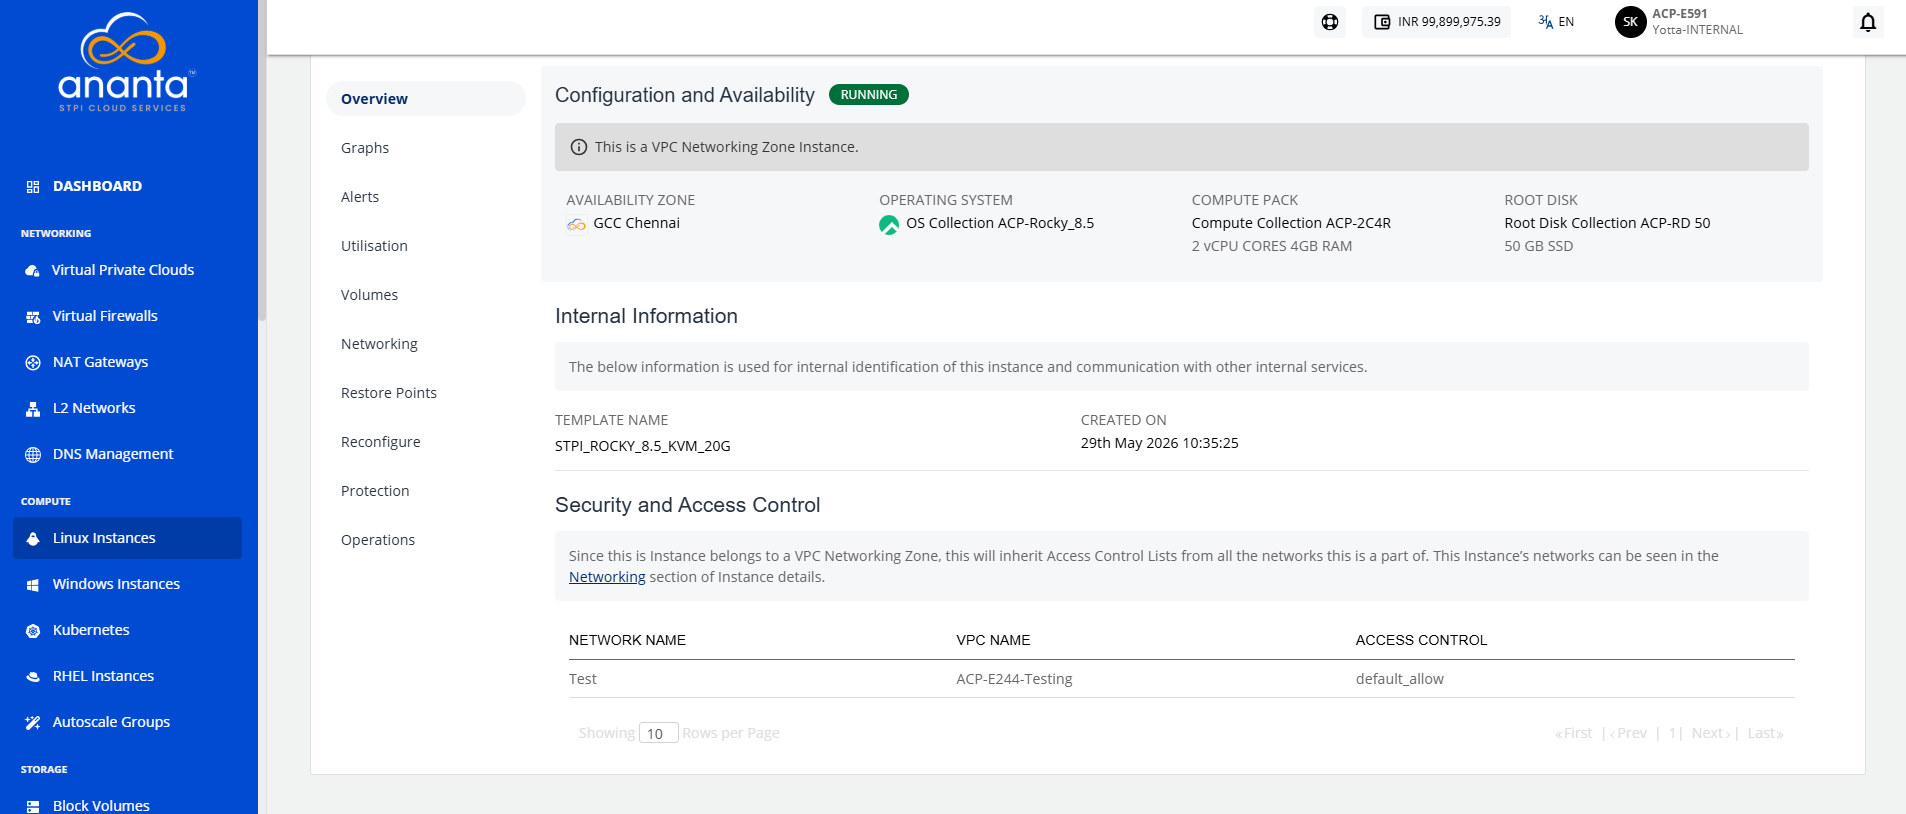Click the info icon in VPC notice
The height and width of the screenshot is (814, 1906).
(x=578, y=147)
